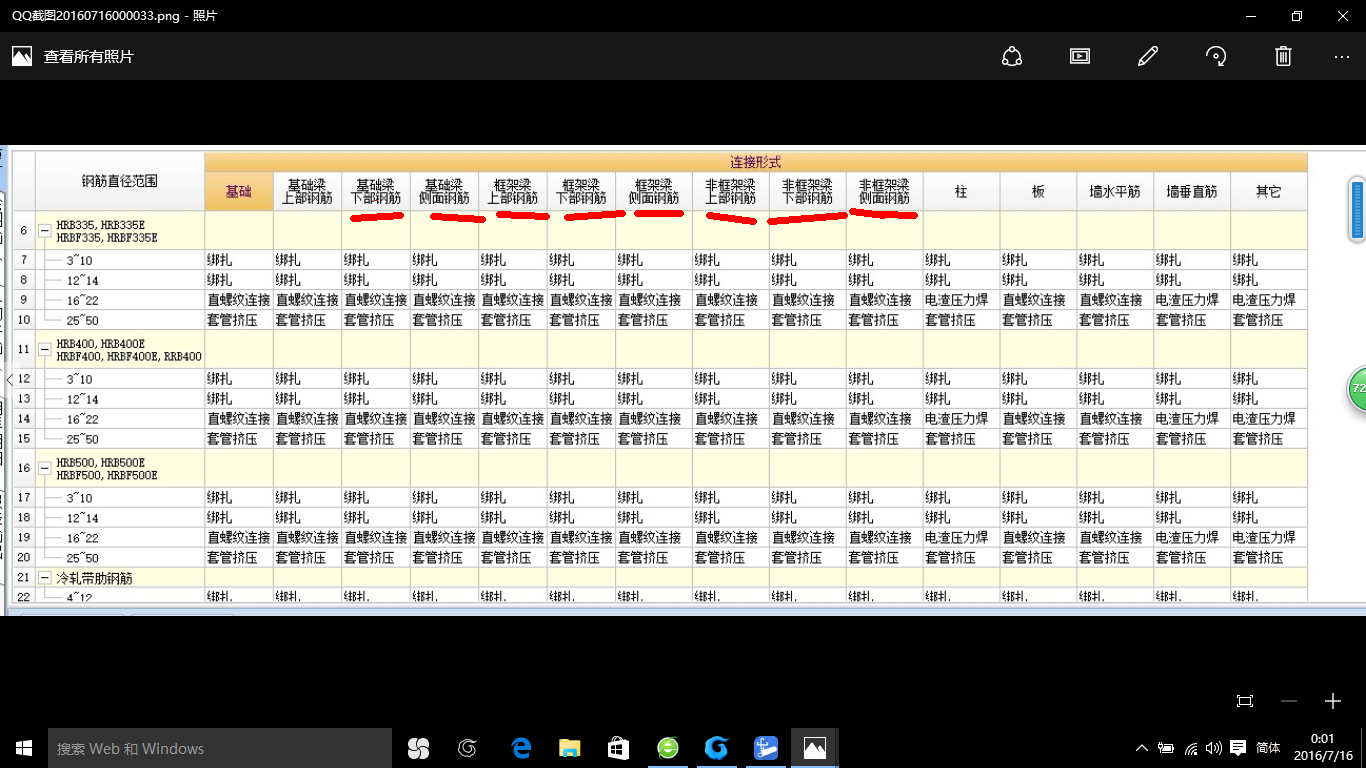Click 直螺纹连接 in row 14 基础 column
Image resolution: width=1366 pixels, height=768 pixels.
pos(239,419)
